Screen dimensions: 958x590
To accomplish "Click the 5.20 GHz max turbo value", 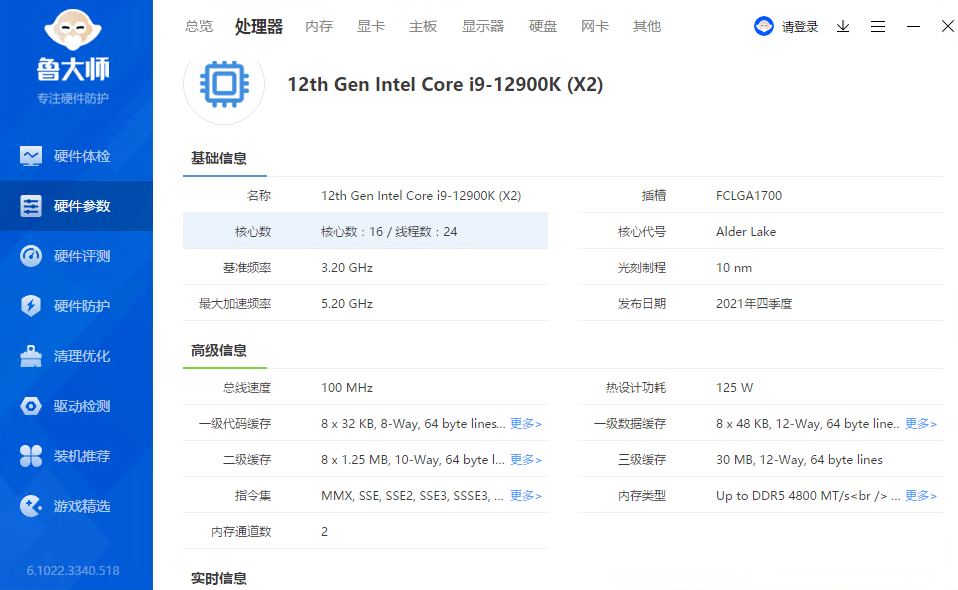I will point(347,304).
